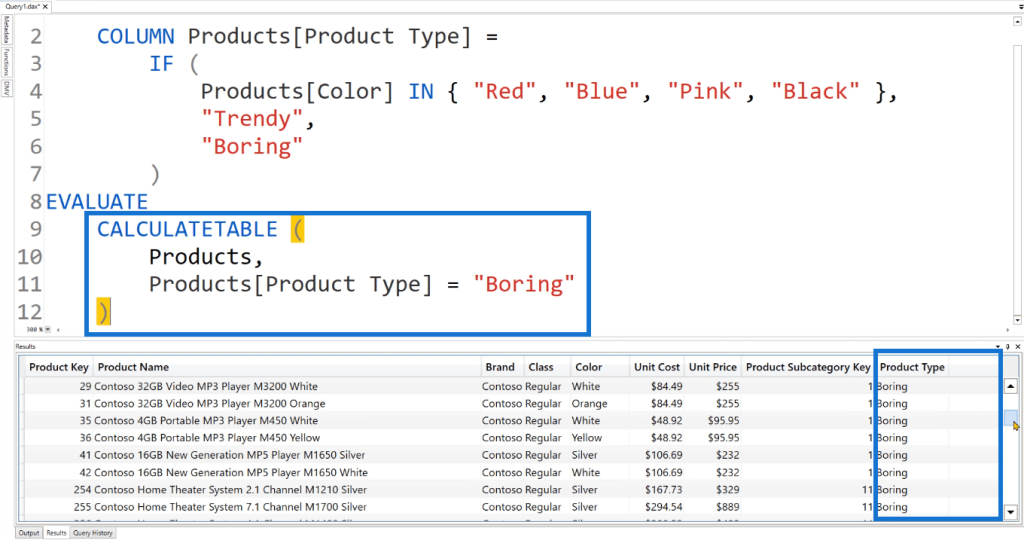Close the Results pane
The width and height of the screenshot is (1024, 540).
(1017, 347)
